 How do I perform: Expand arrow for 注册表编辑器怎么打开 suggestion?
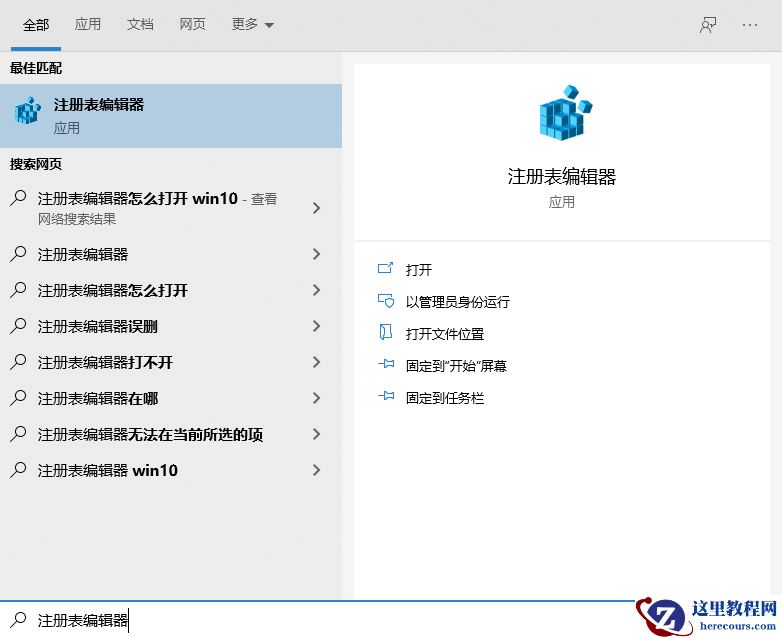pos(316,290)
